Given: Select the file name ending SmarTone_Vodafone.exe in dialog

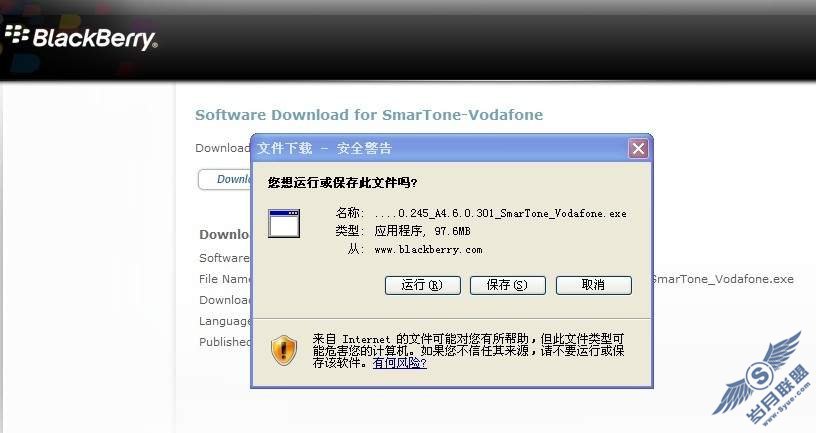Looking at the screenshot, I should (x=500, y=213).
